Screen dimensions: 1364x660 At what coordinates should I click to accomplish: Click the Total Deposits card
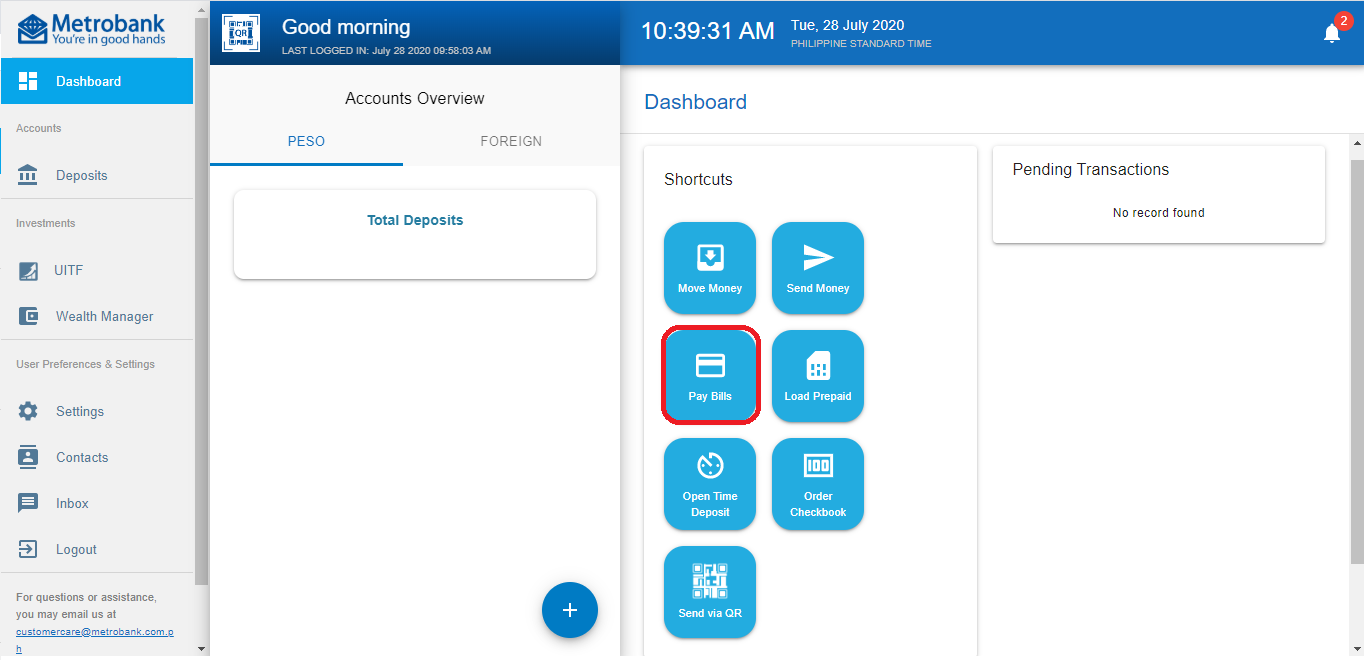click(415, 235)
